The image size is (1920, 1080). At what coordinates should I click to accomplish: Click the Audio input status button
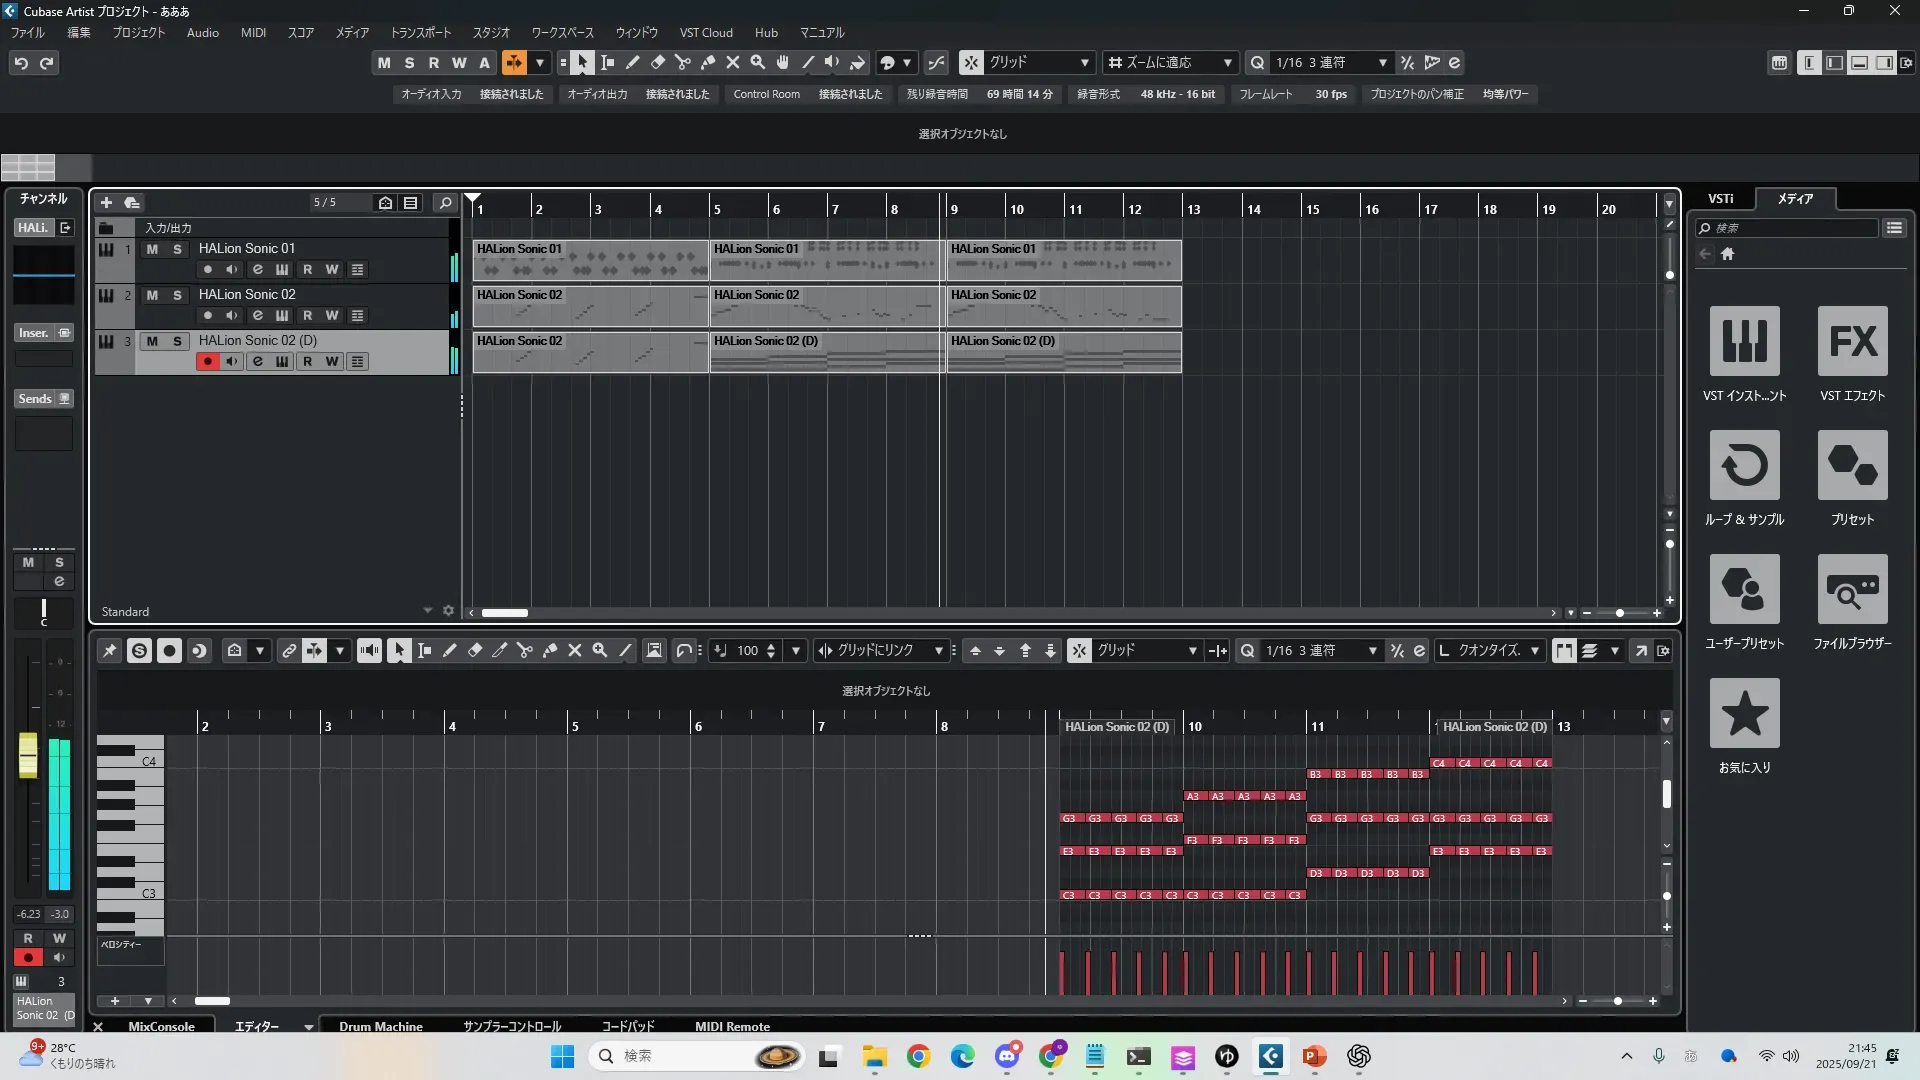(431, 94)
